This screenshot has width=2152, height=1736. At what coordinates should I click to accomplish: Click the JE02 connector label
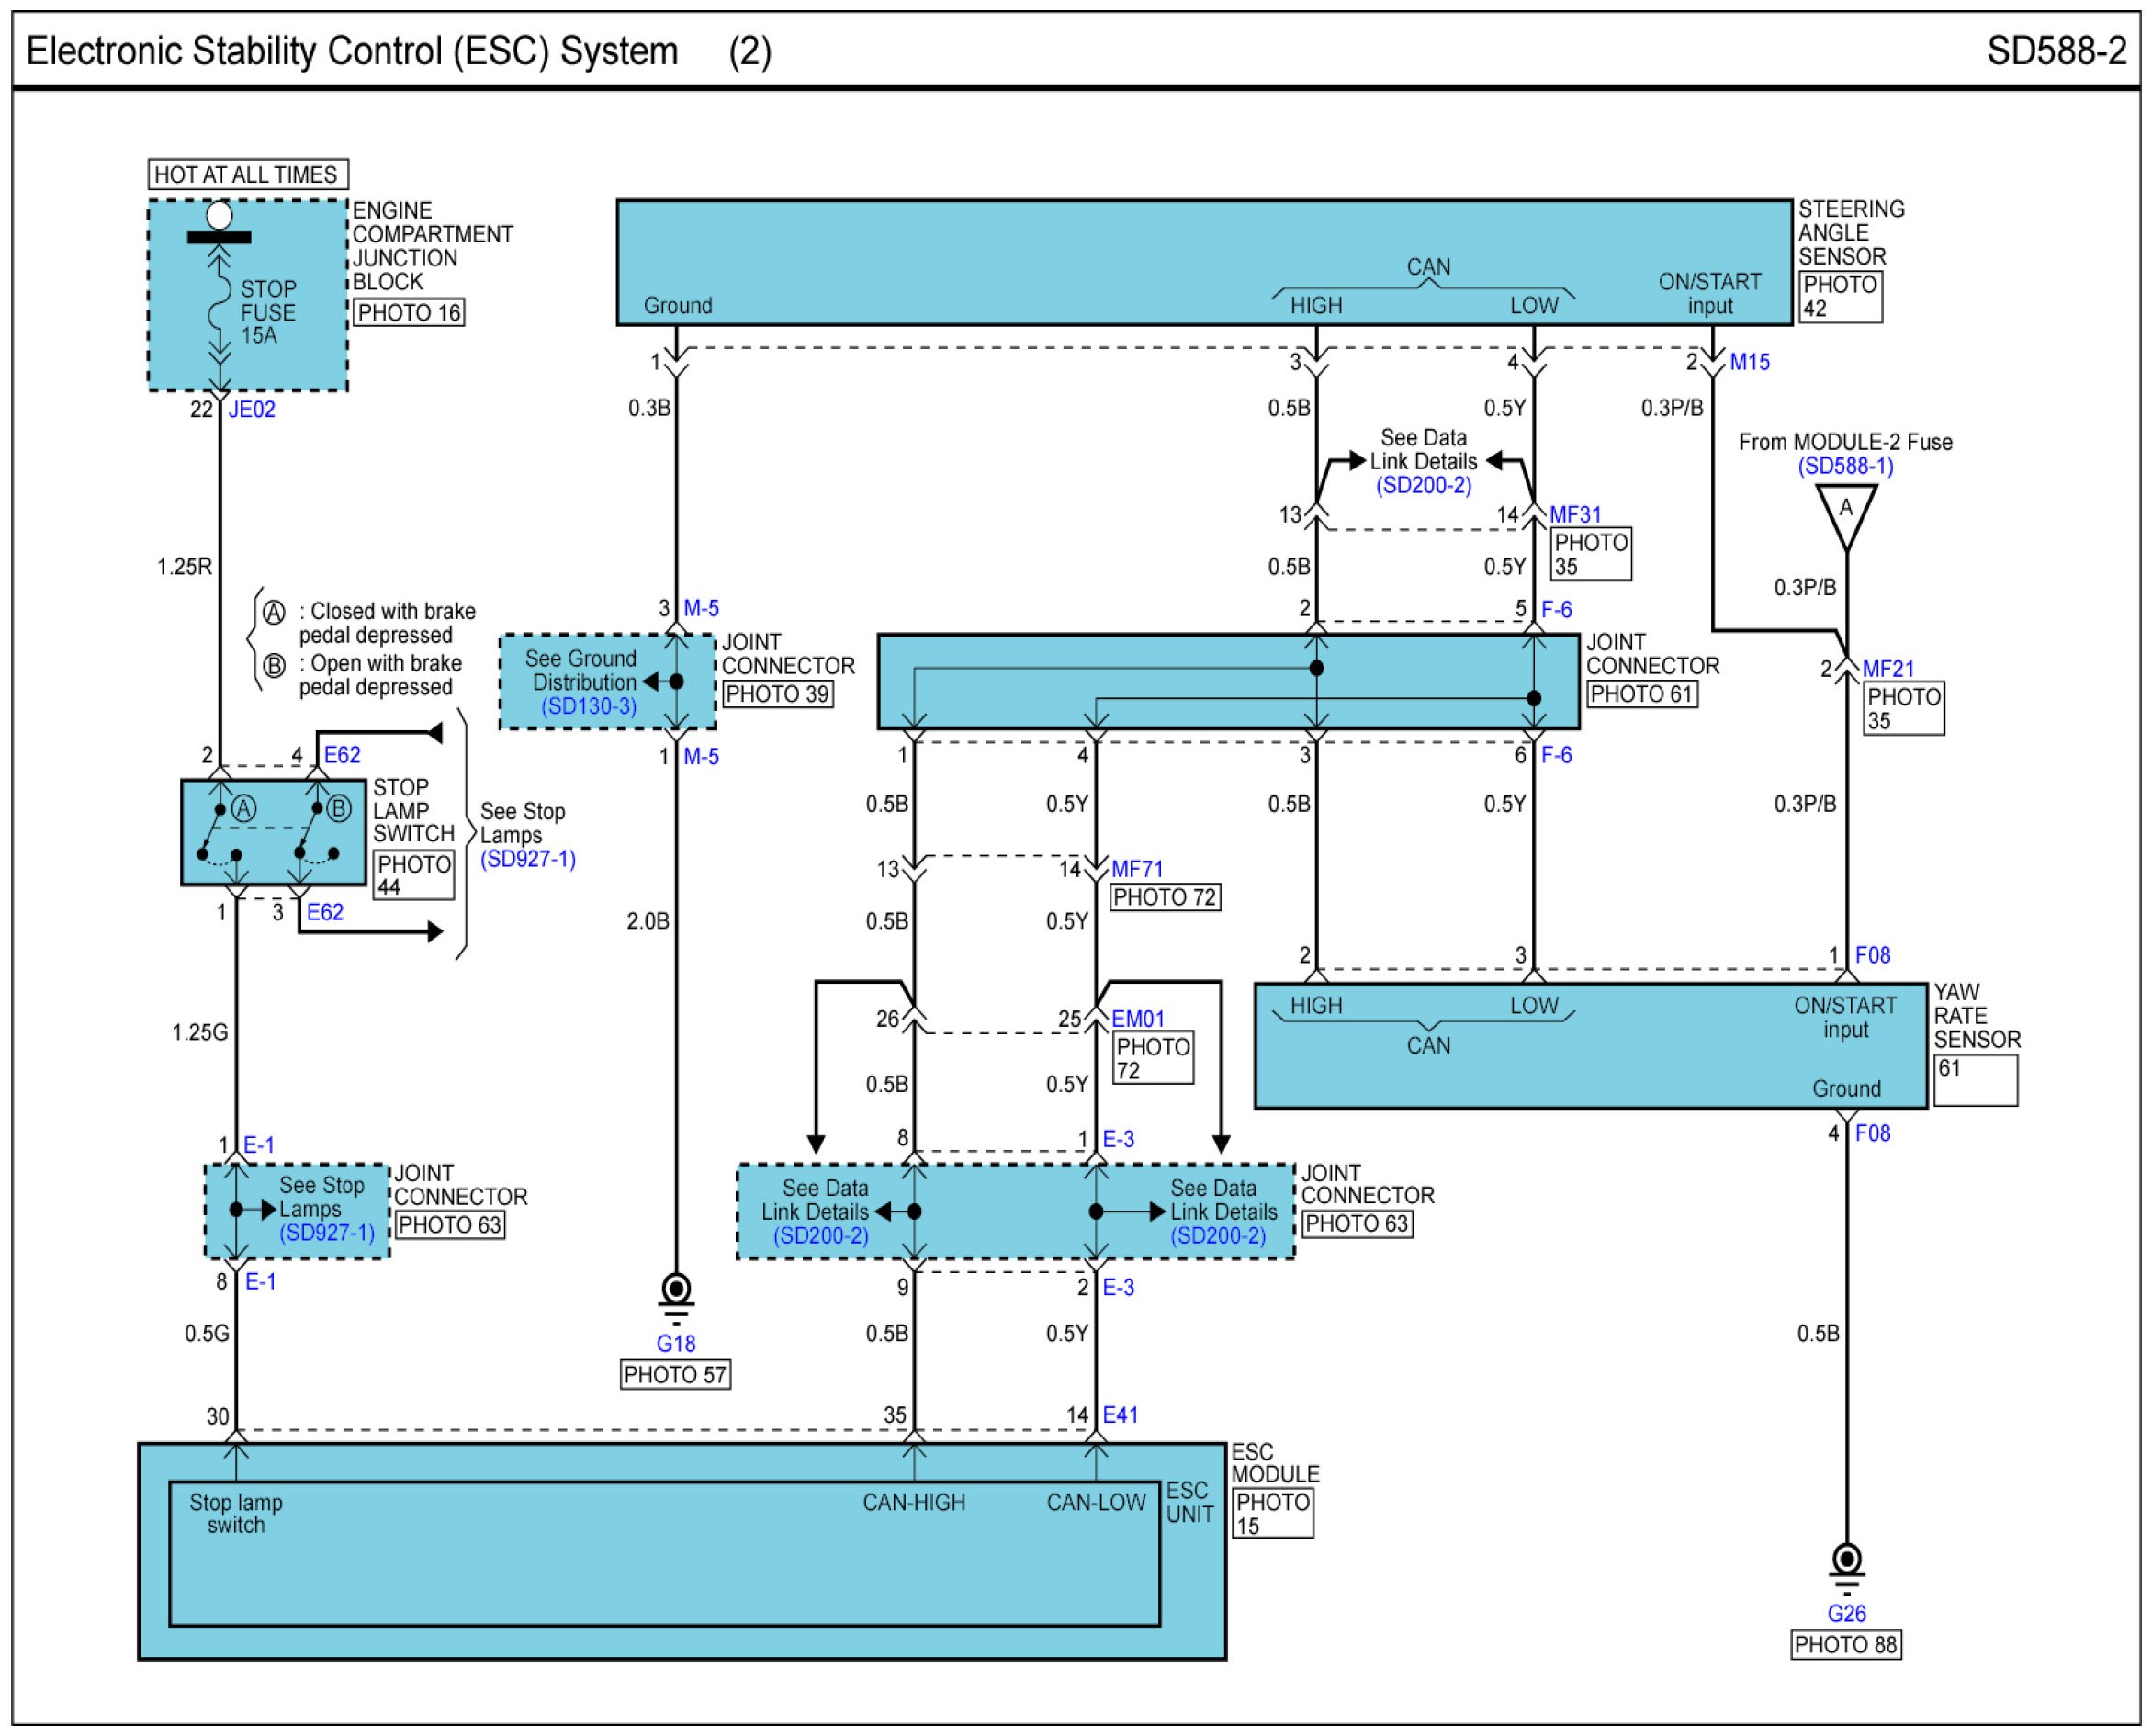tap(252, 409)
